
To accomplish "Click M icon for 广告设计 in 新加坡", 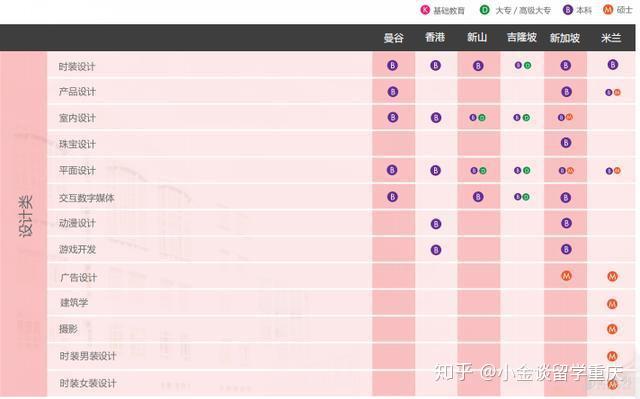I will coord(566,276).
